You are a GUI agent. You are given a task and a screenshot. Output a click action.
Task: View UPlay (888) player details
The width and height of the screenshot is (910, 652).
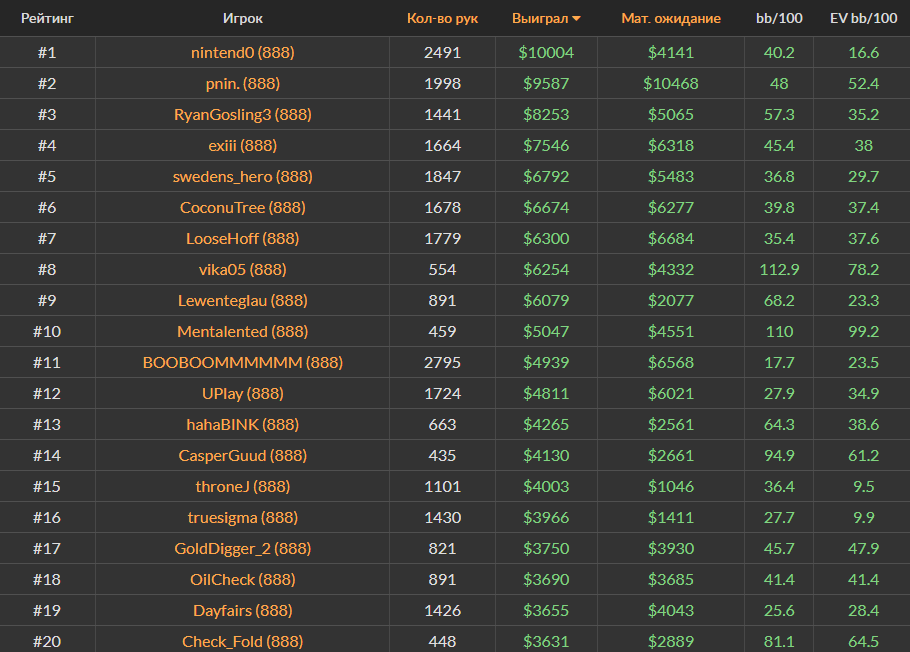click(242, 393)
